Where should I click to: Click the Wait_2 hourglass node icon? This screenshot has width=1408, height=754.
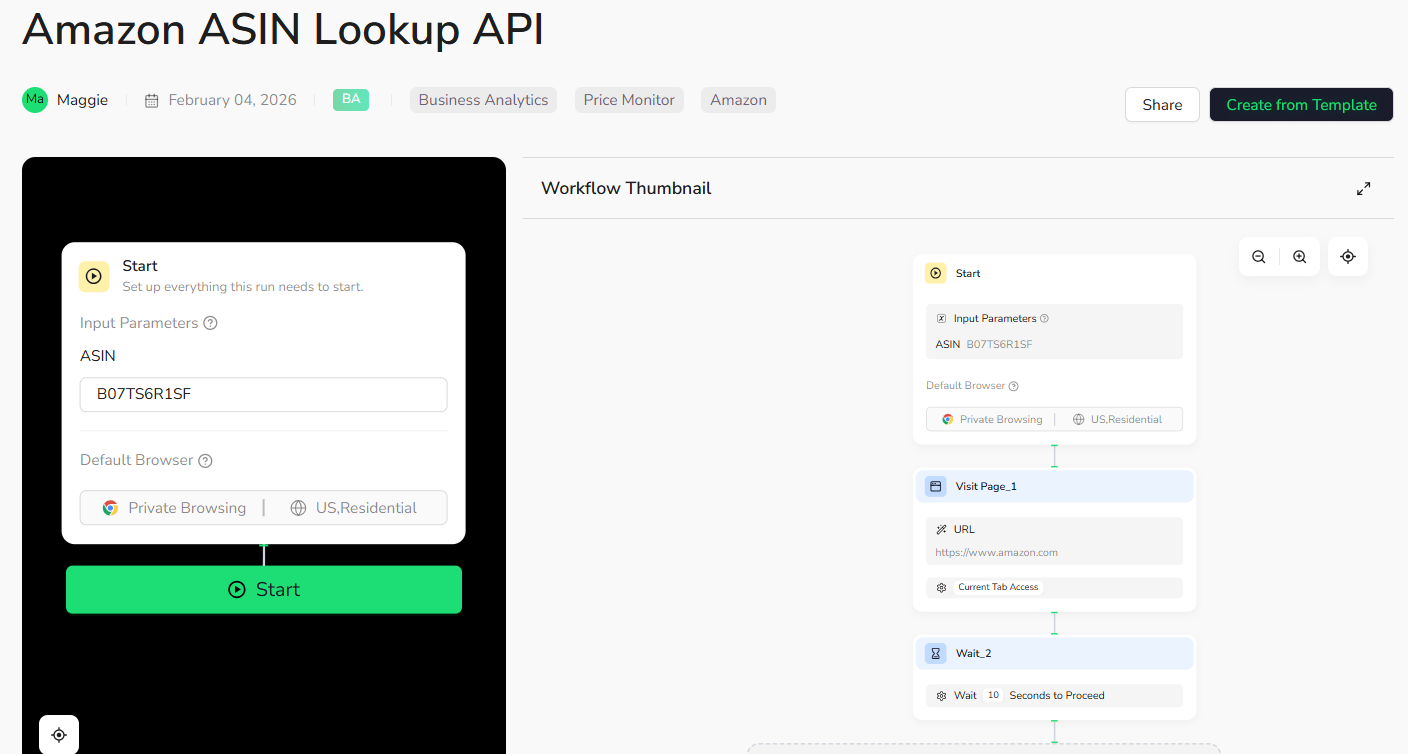936,653
